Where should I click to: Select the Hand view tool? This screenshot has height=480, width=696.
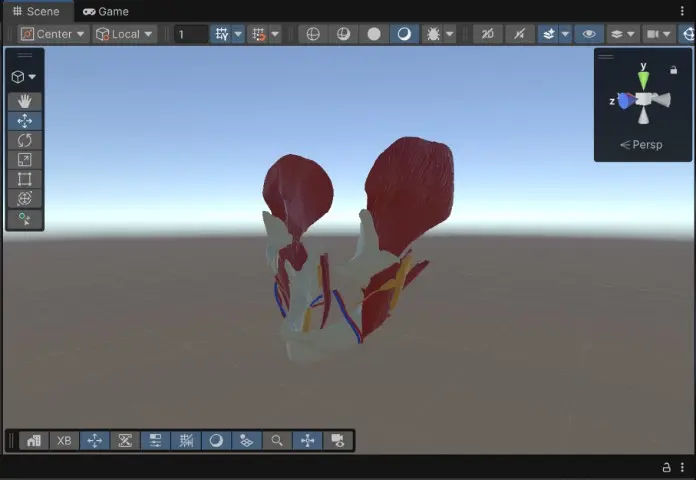(24, 102)
